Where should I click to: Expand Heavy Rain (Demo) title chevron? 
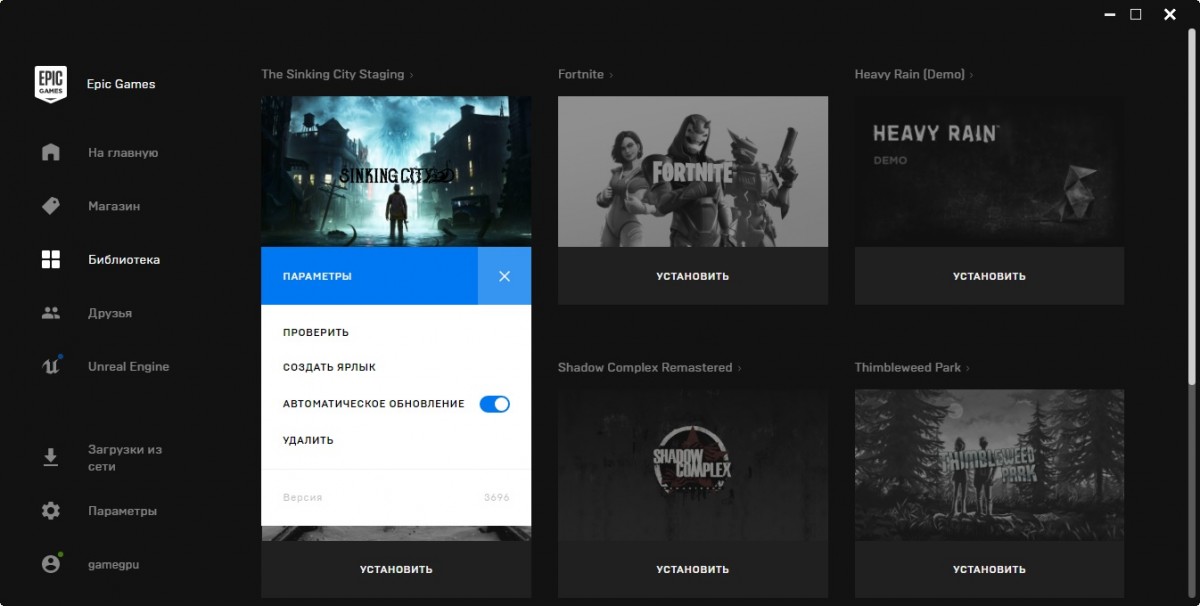point(971,75)
